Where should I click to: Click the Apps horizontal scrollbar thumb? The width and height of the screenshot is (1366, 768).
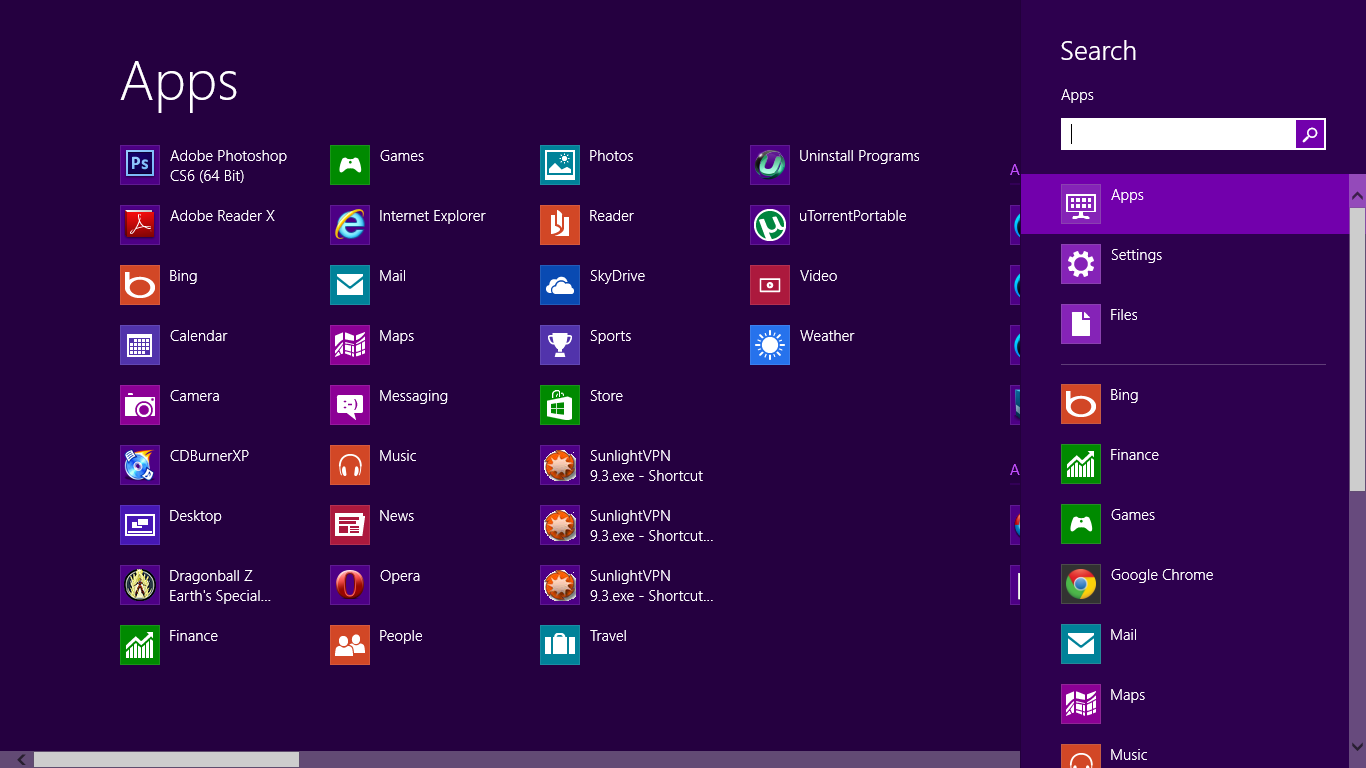tap(166, 760)
